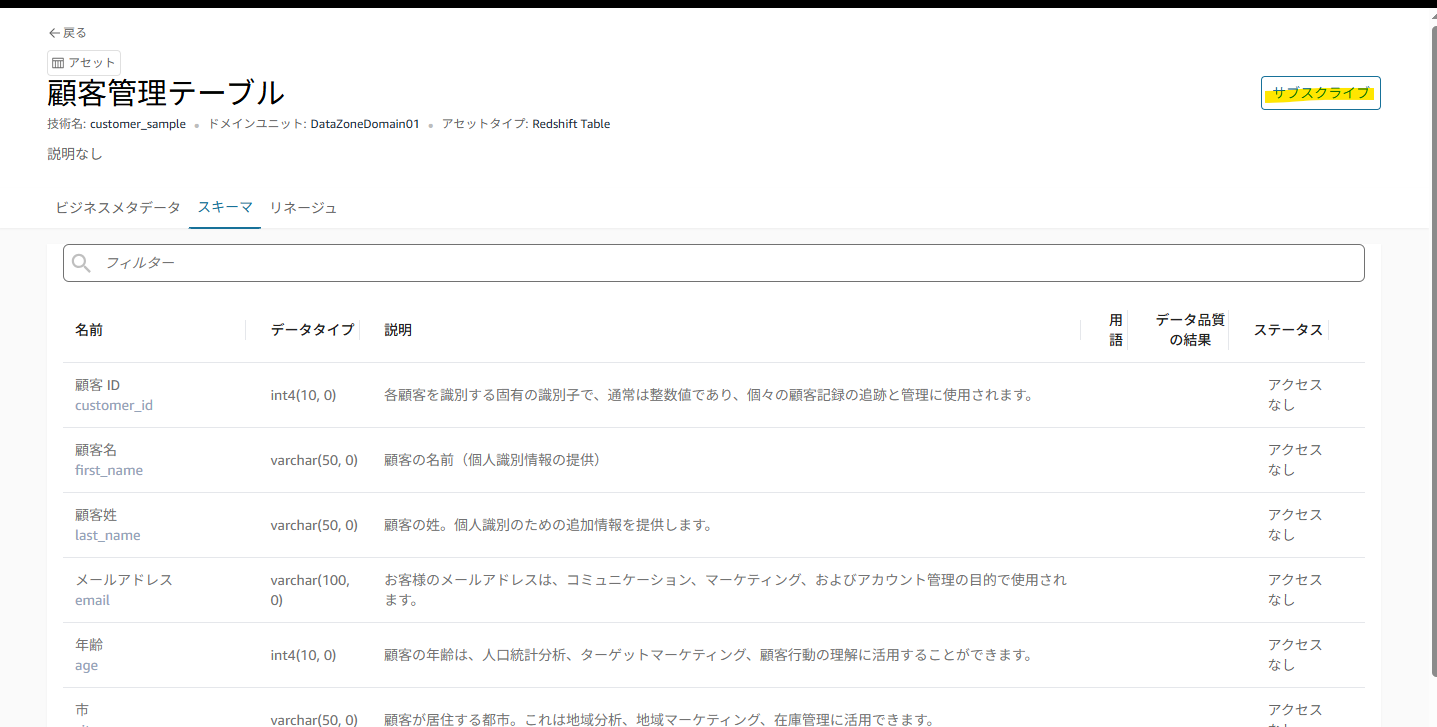Click the search icon in the filter bar

pyautogui.click(x=81, y=263)
